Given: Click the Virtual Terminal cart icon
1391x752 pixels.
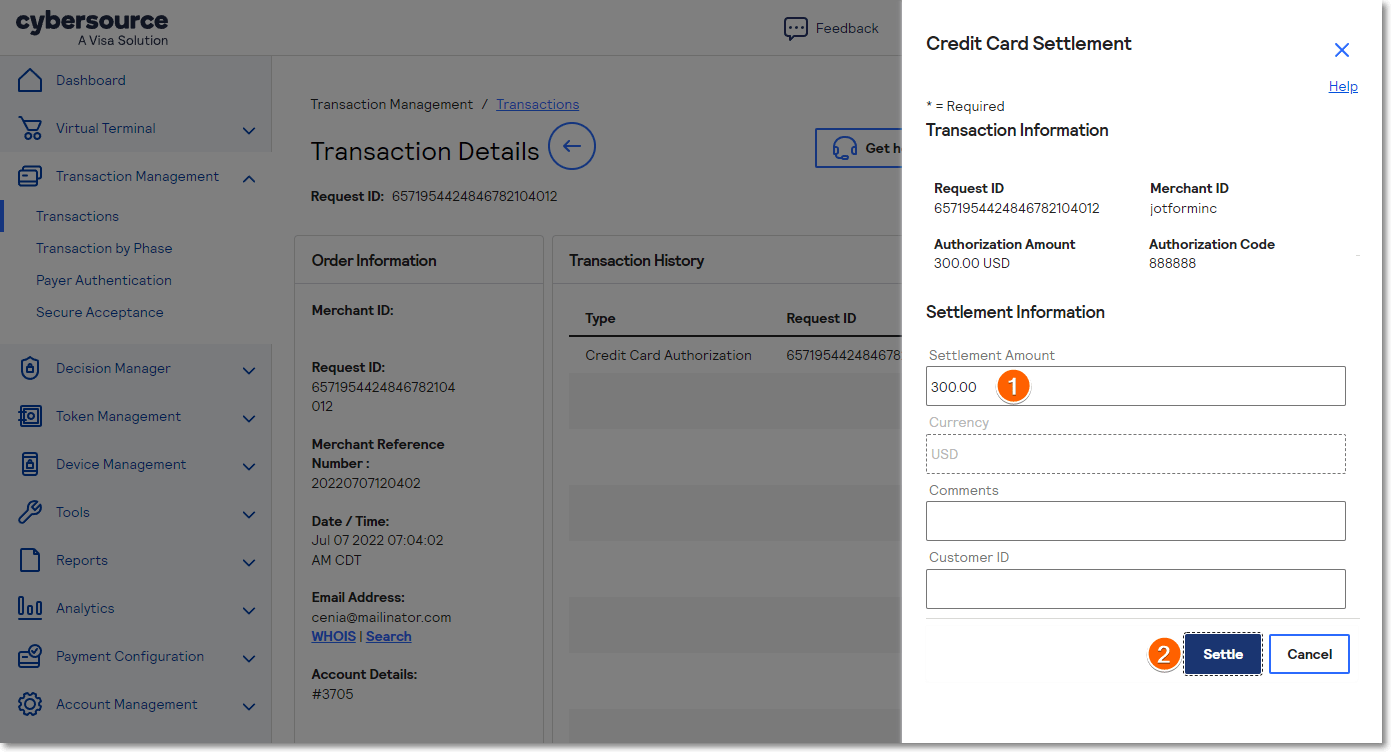Looking at the screenshot, I should point(30,128).
